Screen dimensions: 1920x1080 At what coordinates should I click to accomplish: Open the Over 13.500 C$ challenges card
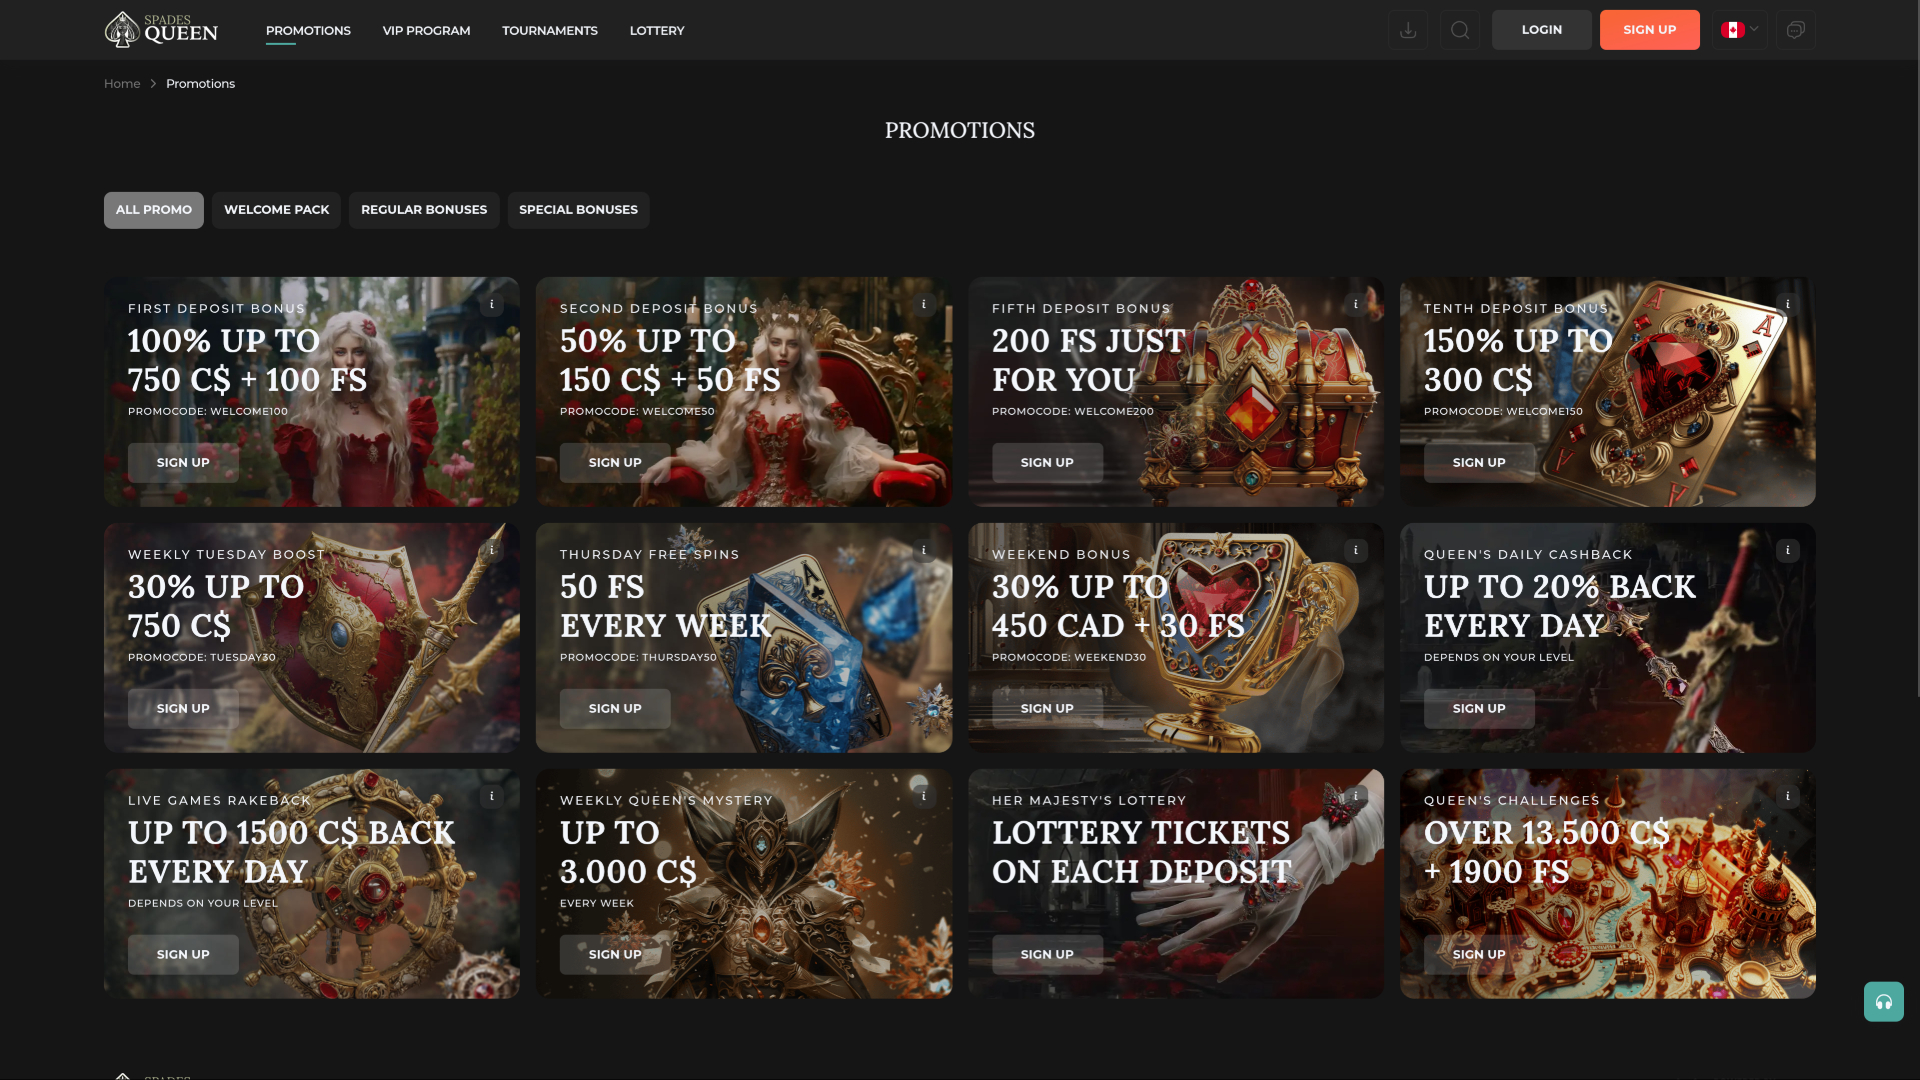[x=1608, y=884]
